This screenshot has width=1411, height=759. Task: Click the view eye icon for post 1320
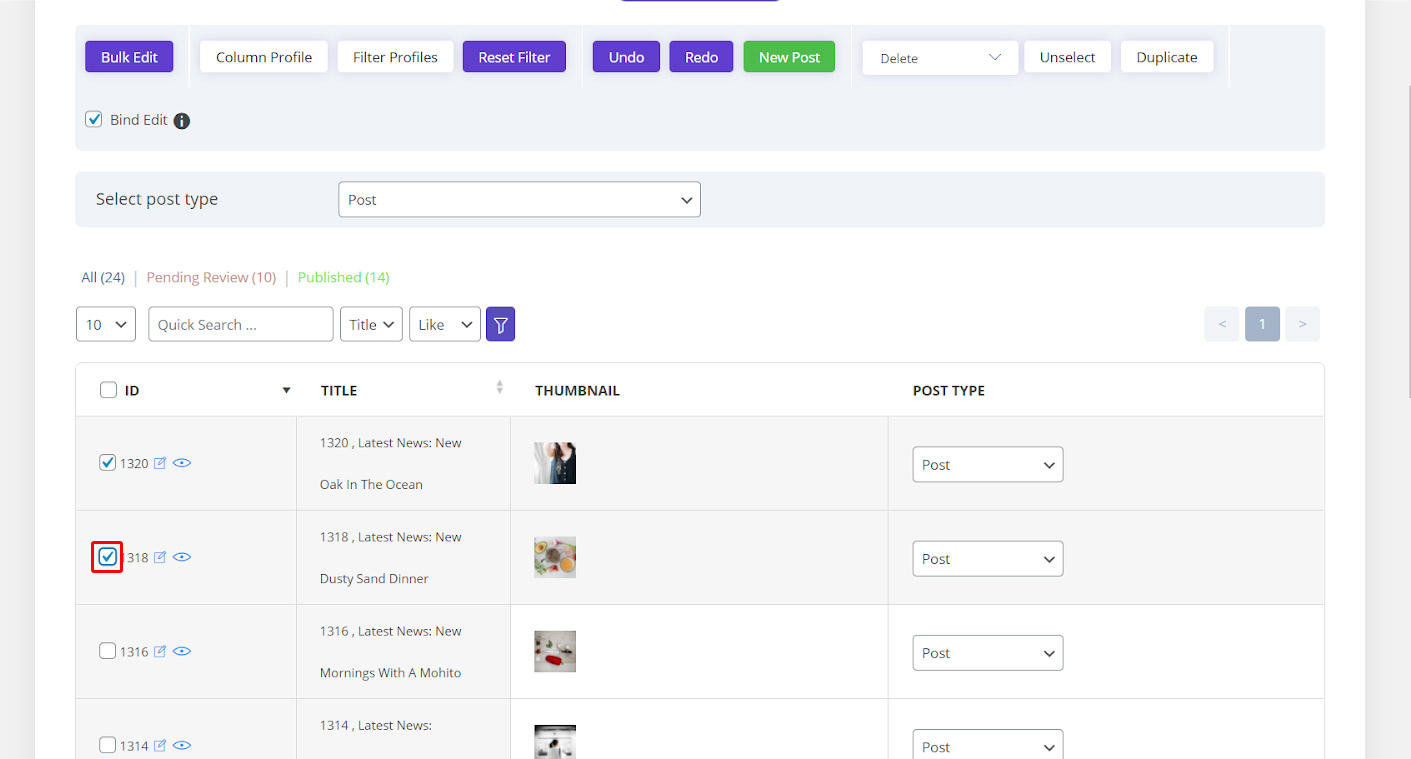pyautogui.click(x=182, y=463)
